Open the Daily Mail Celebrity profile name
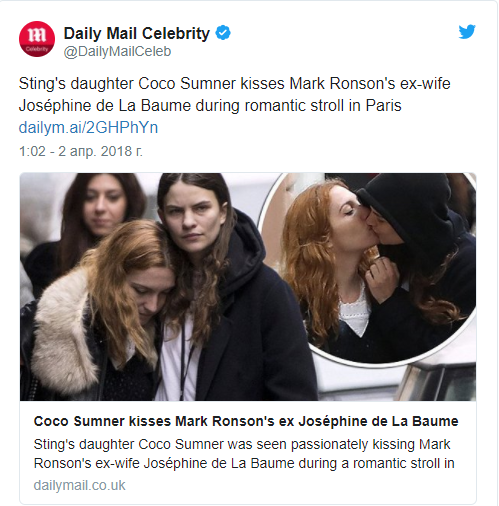 point(137,33)
